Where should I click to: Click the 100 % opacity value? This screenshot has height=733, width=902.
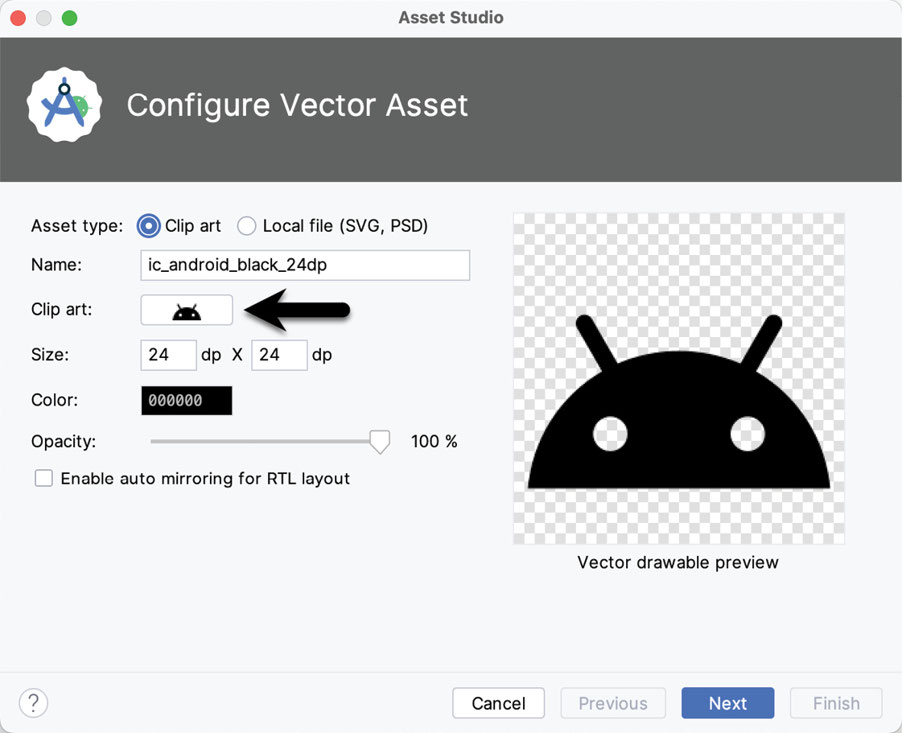tap(434, 441)
